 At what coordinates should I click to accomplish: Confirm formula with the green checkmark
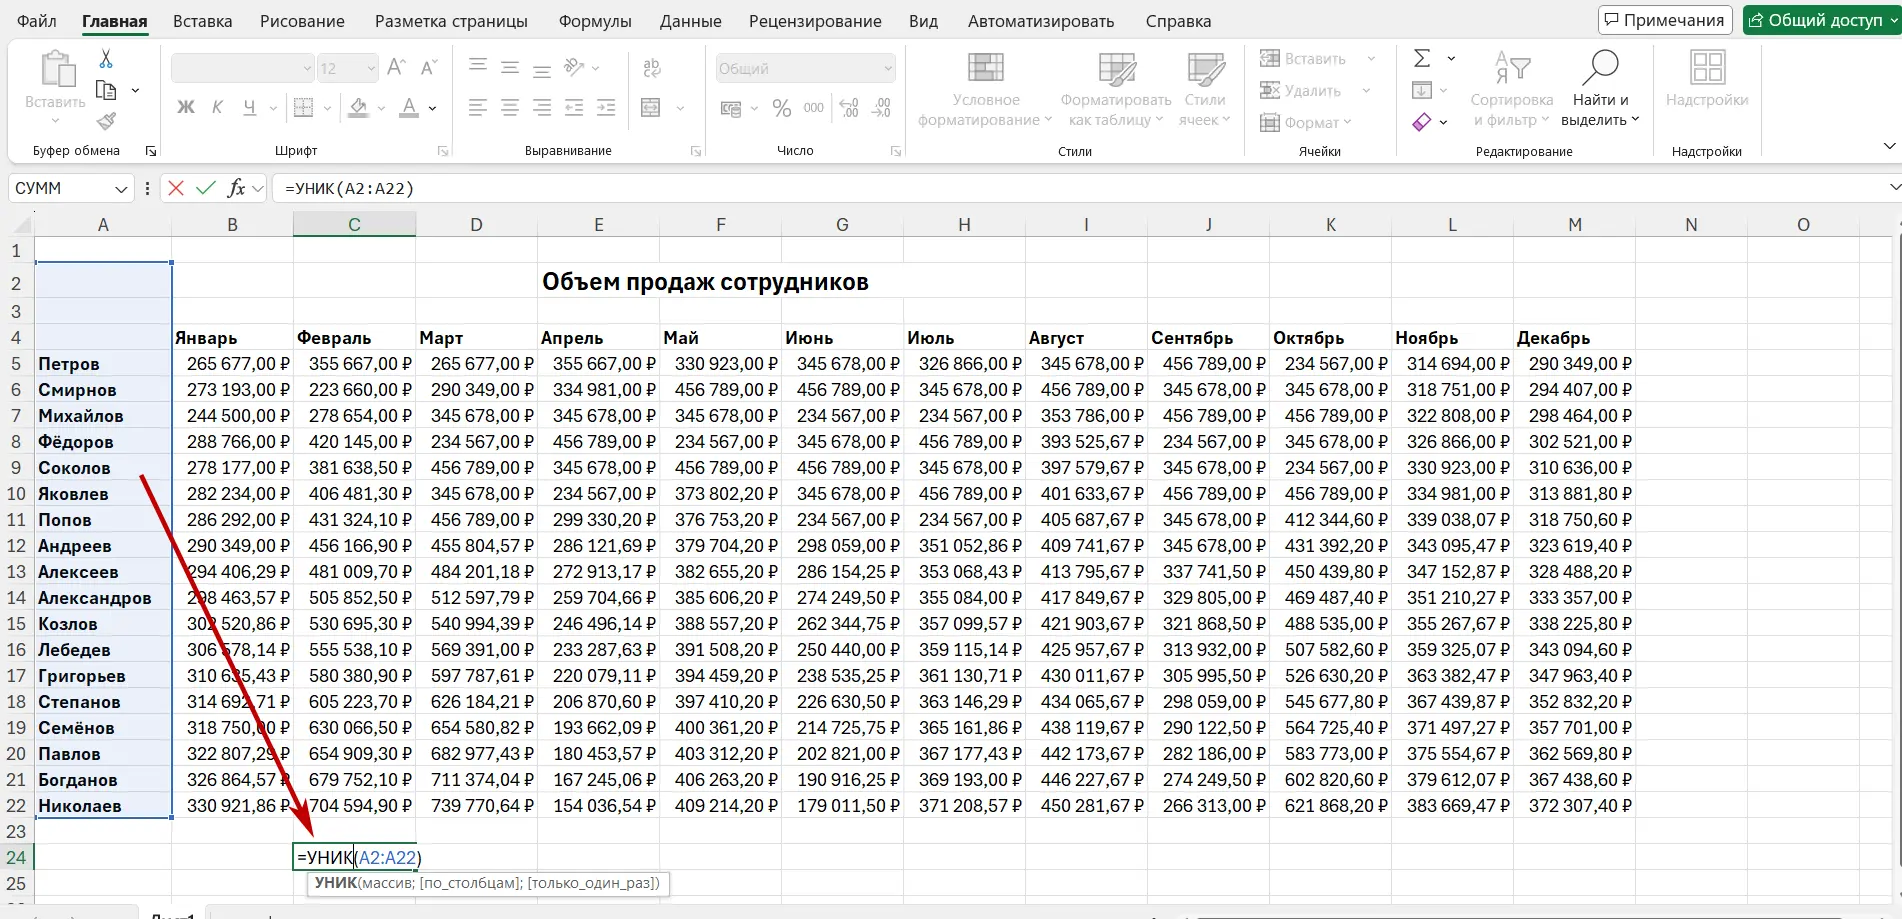pyautogui.click(x=205, y=187)
